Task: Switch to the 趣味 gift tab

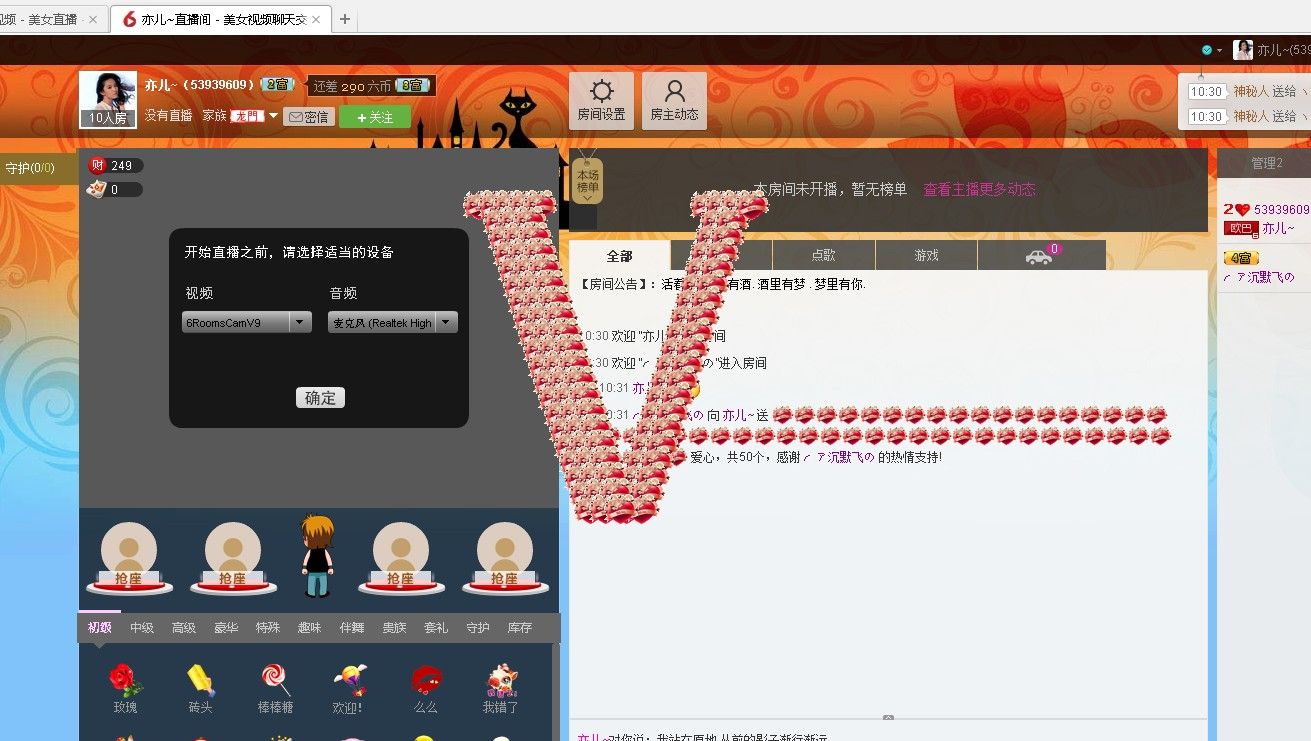Action: [310, 628]
